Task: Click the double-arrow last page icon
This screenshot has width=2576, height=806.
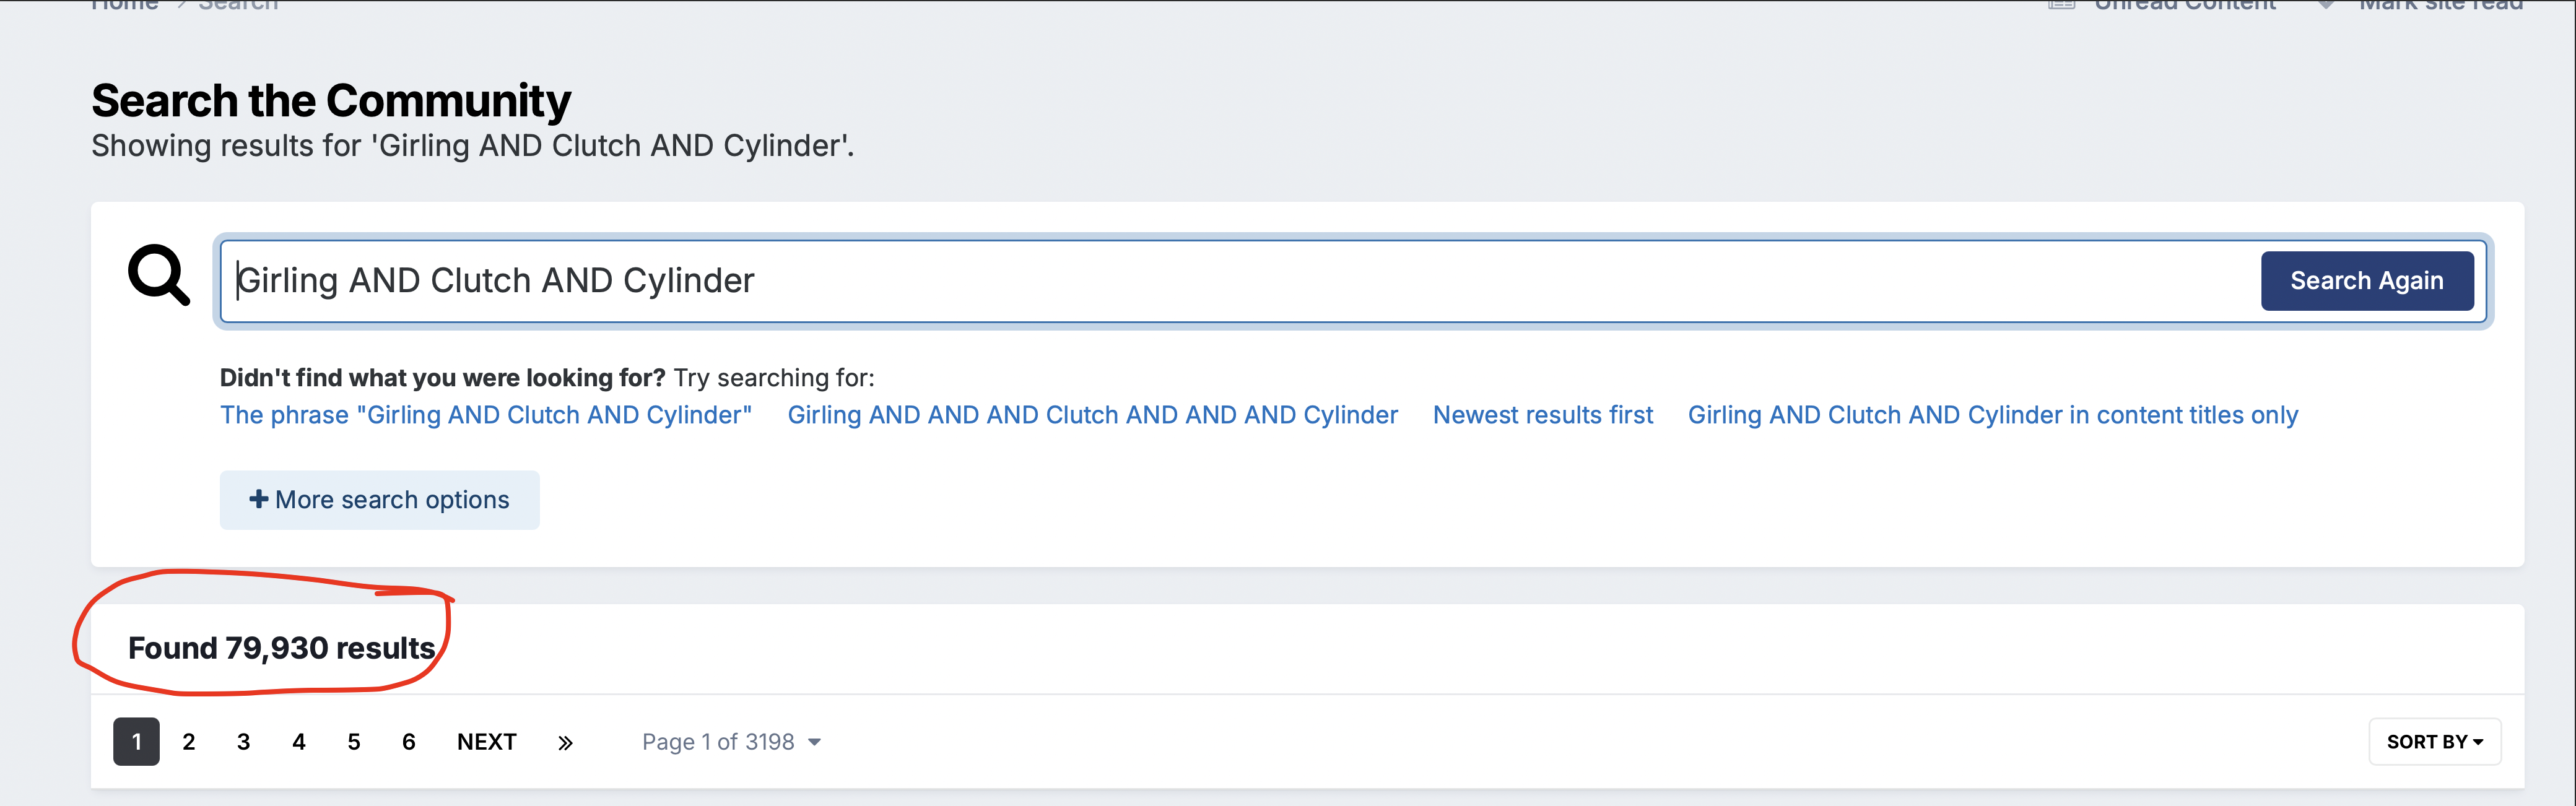Action: pos(565,742)
